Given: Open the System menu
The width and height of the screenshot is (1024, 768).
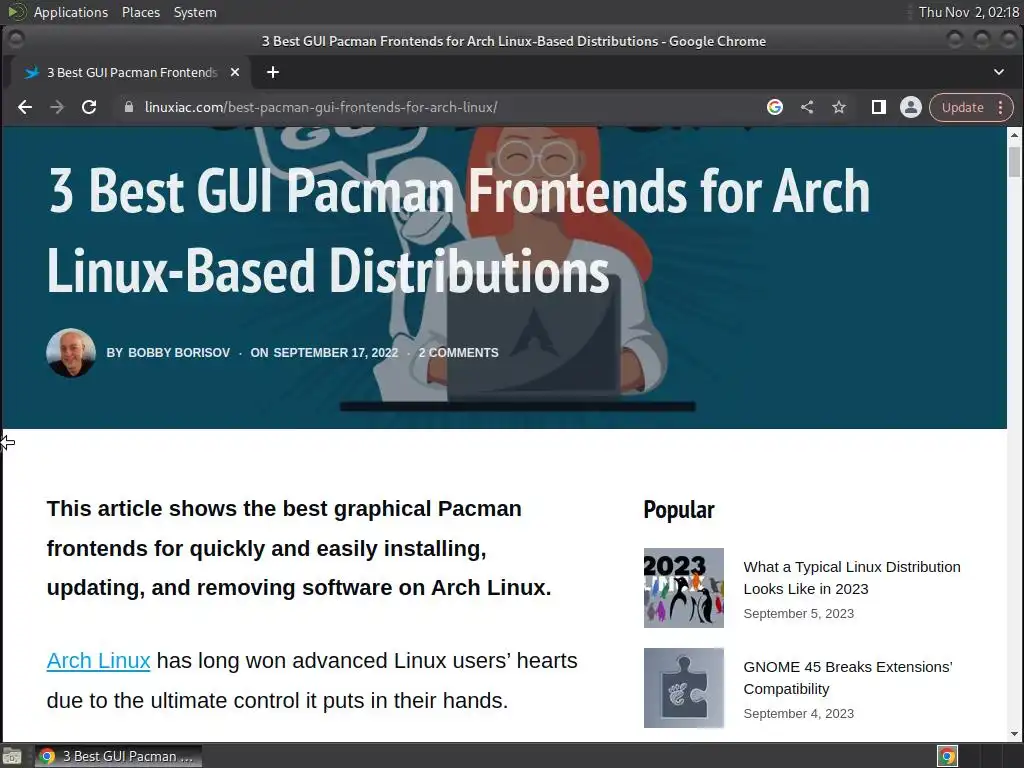Looking at the screenshot, I should coord(195,12).
